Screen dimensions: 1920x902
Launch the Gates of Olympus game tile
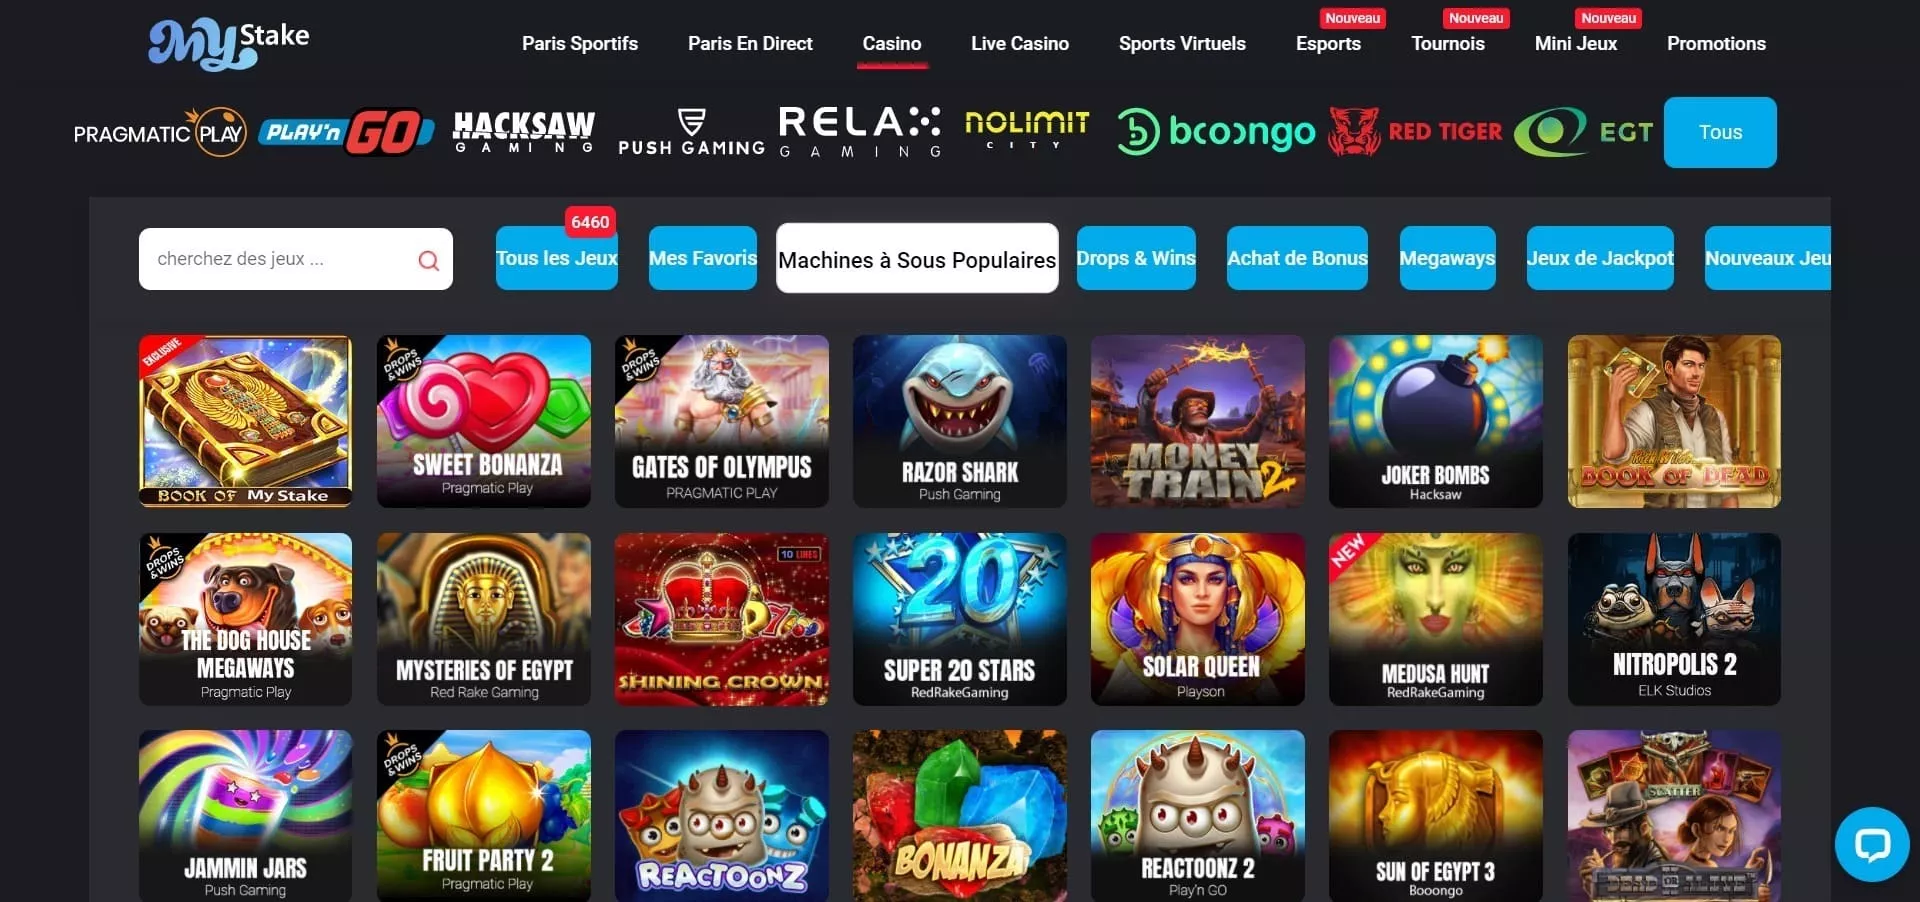tap(721, 421)
